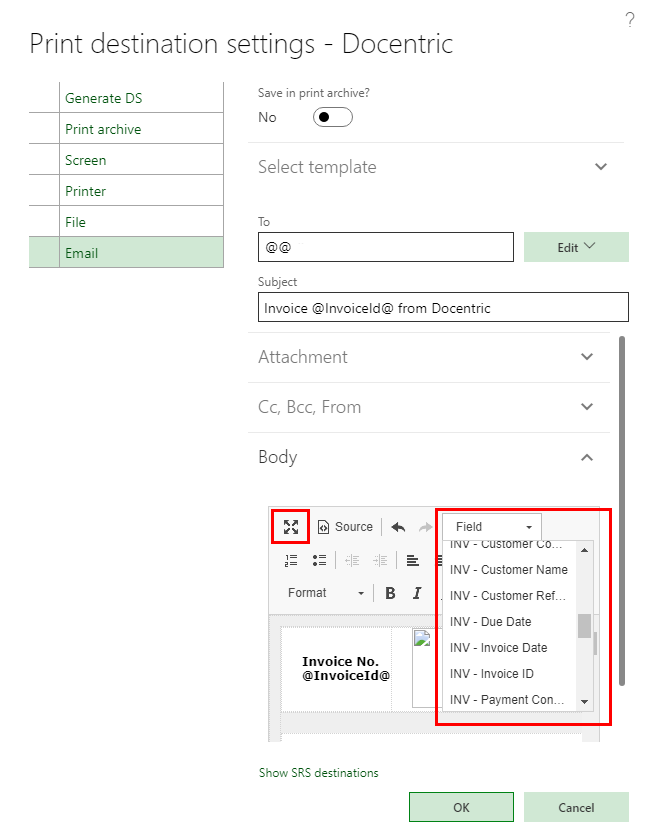Click the Field list scrollbar thumb

[x=585, y=626]
